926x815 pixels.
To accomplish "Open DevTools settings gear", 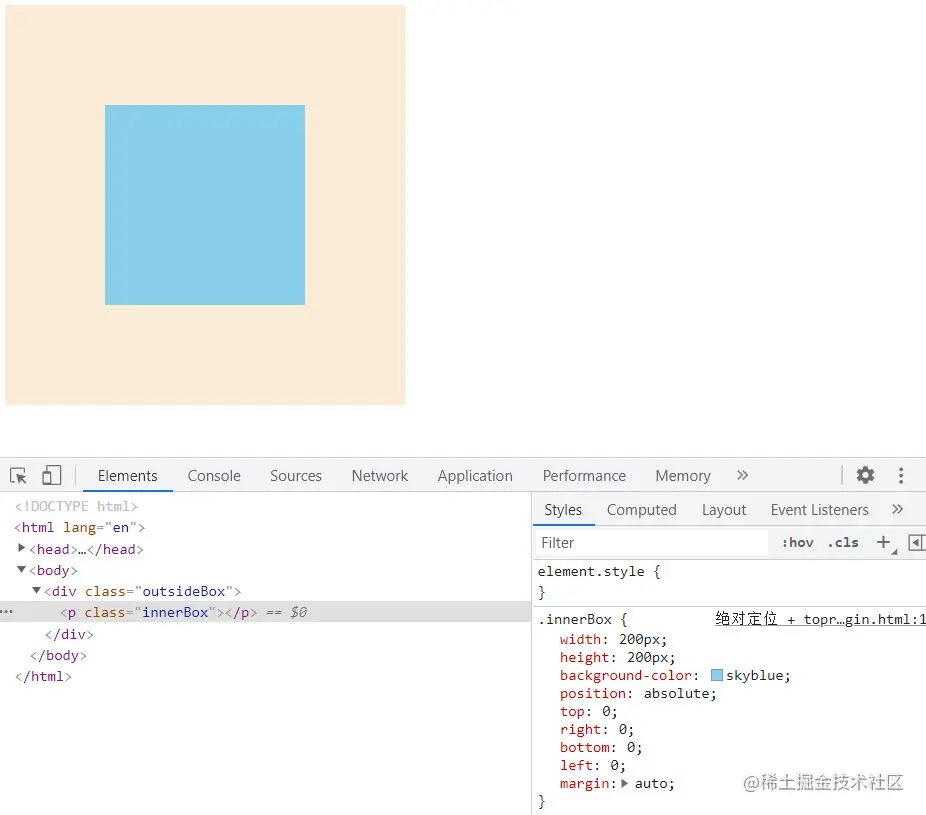I will tap(865, 475).
